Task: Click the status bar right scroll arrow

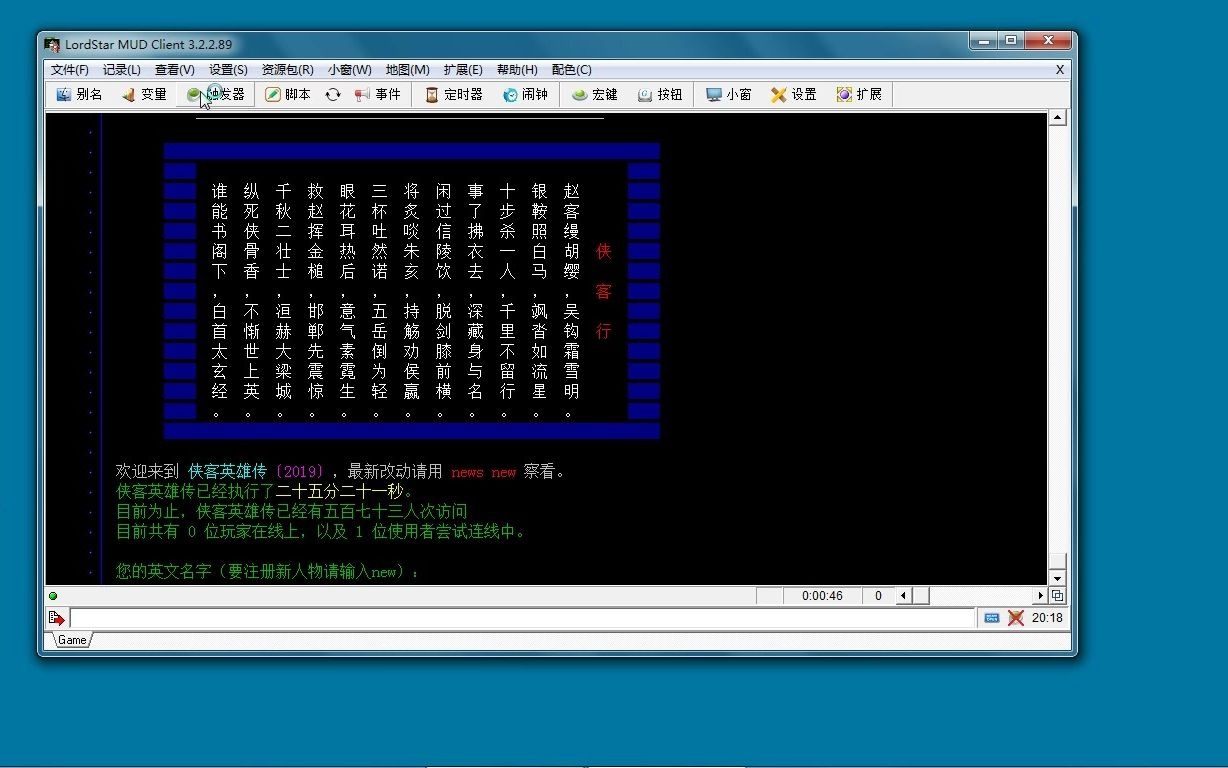Action: point(1041,596)
